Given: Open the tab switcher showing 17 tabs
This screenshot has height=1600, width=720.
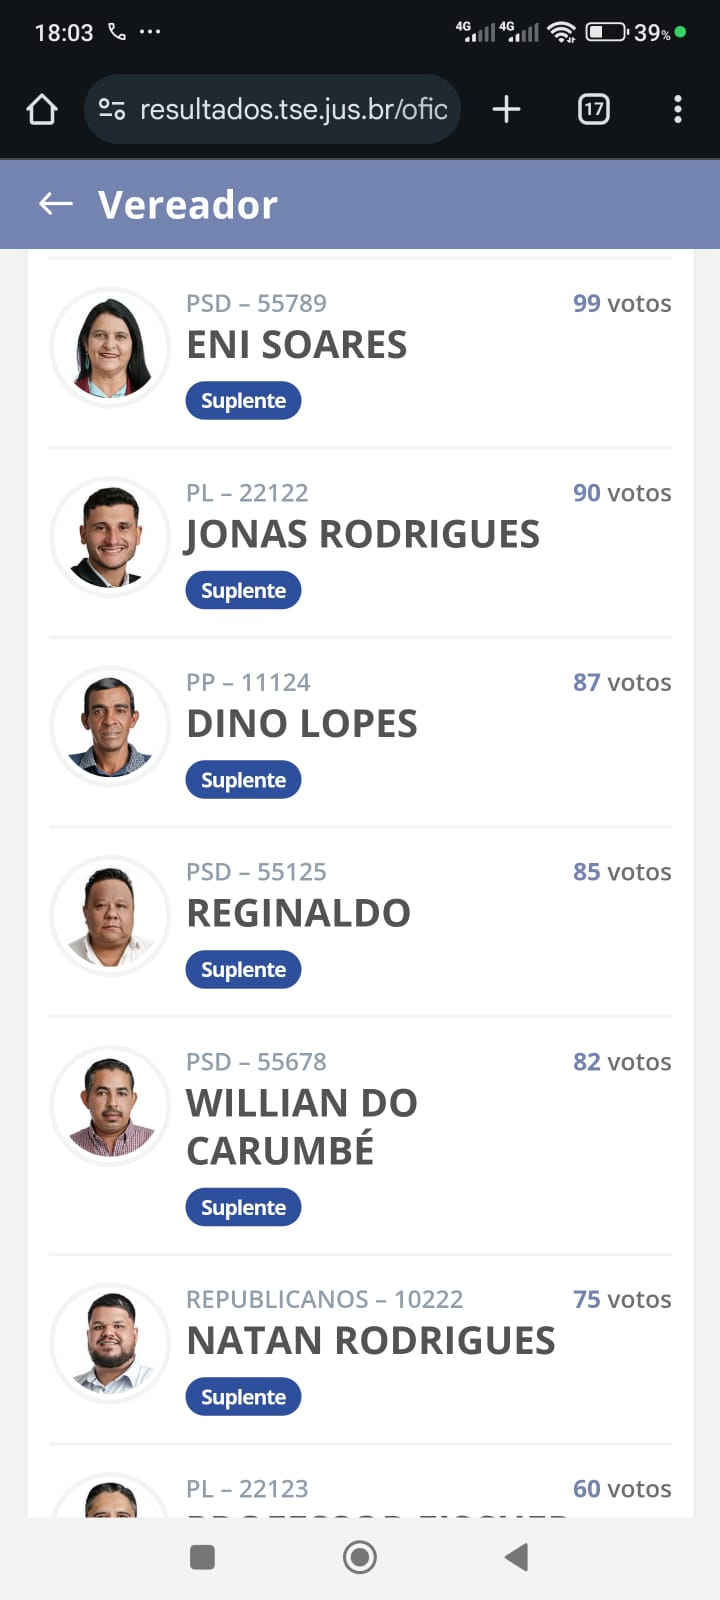Looking at the screenshot, I should [594, 109].
